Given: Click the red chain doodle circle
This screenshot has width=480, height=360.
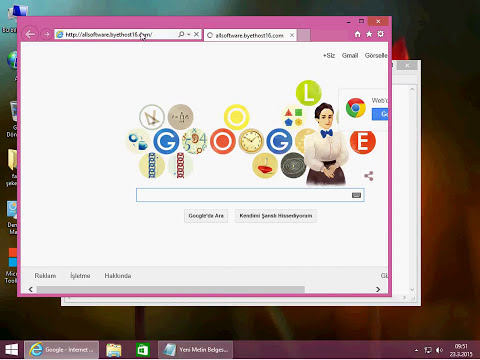Looking at the screenshot, I should (180, 165).
